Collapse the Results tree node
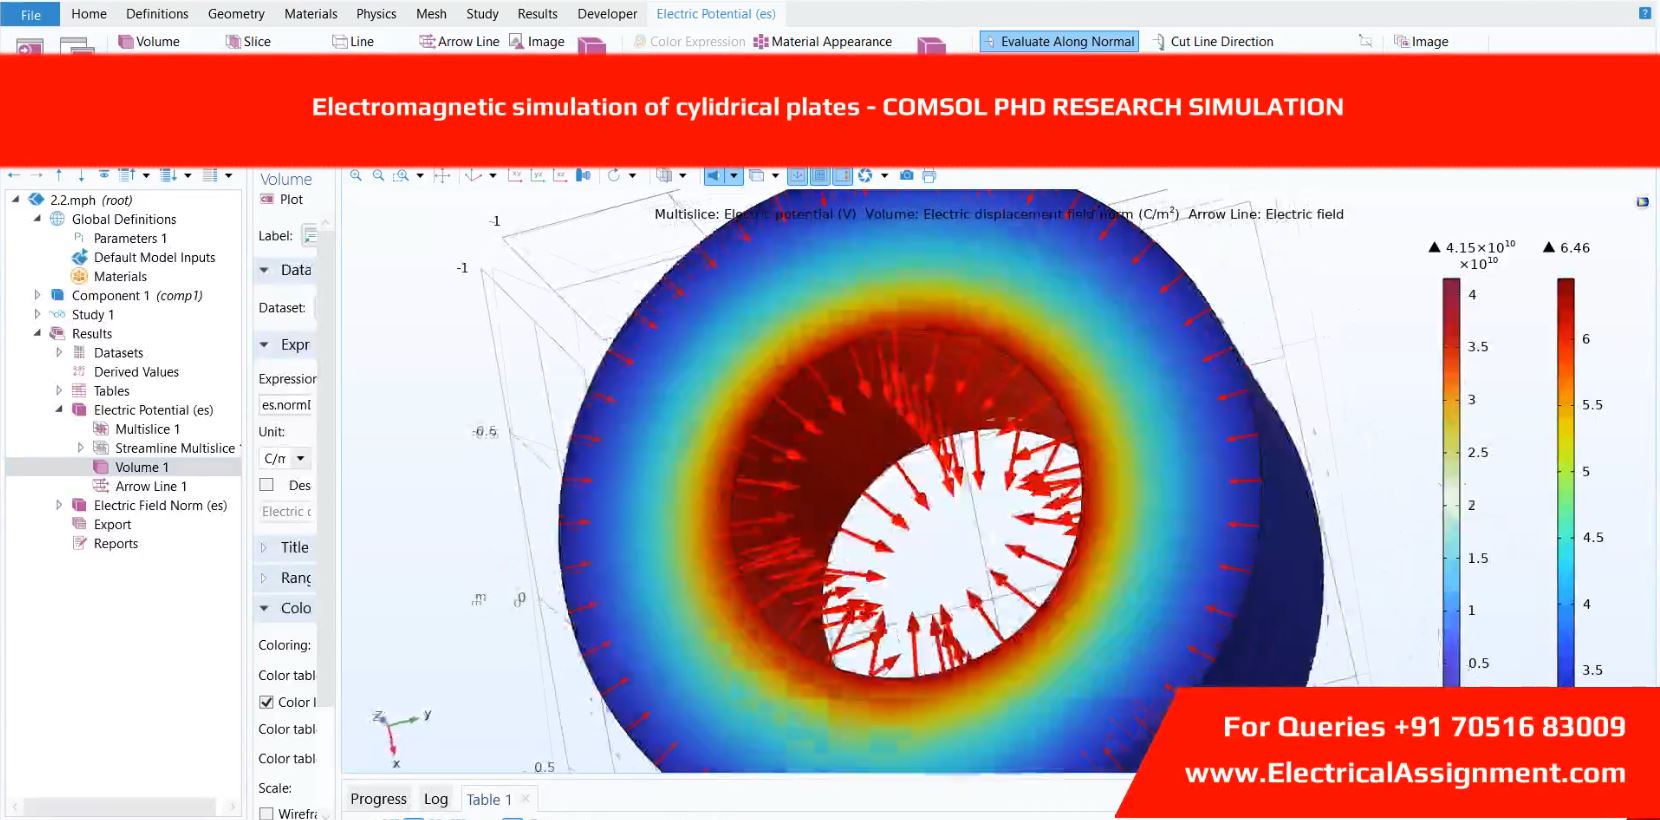 click(x=38, y=333)
